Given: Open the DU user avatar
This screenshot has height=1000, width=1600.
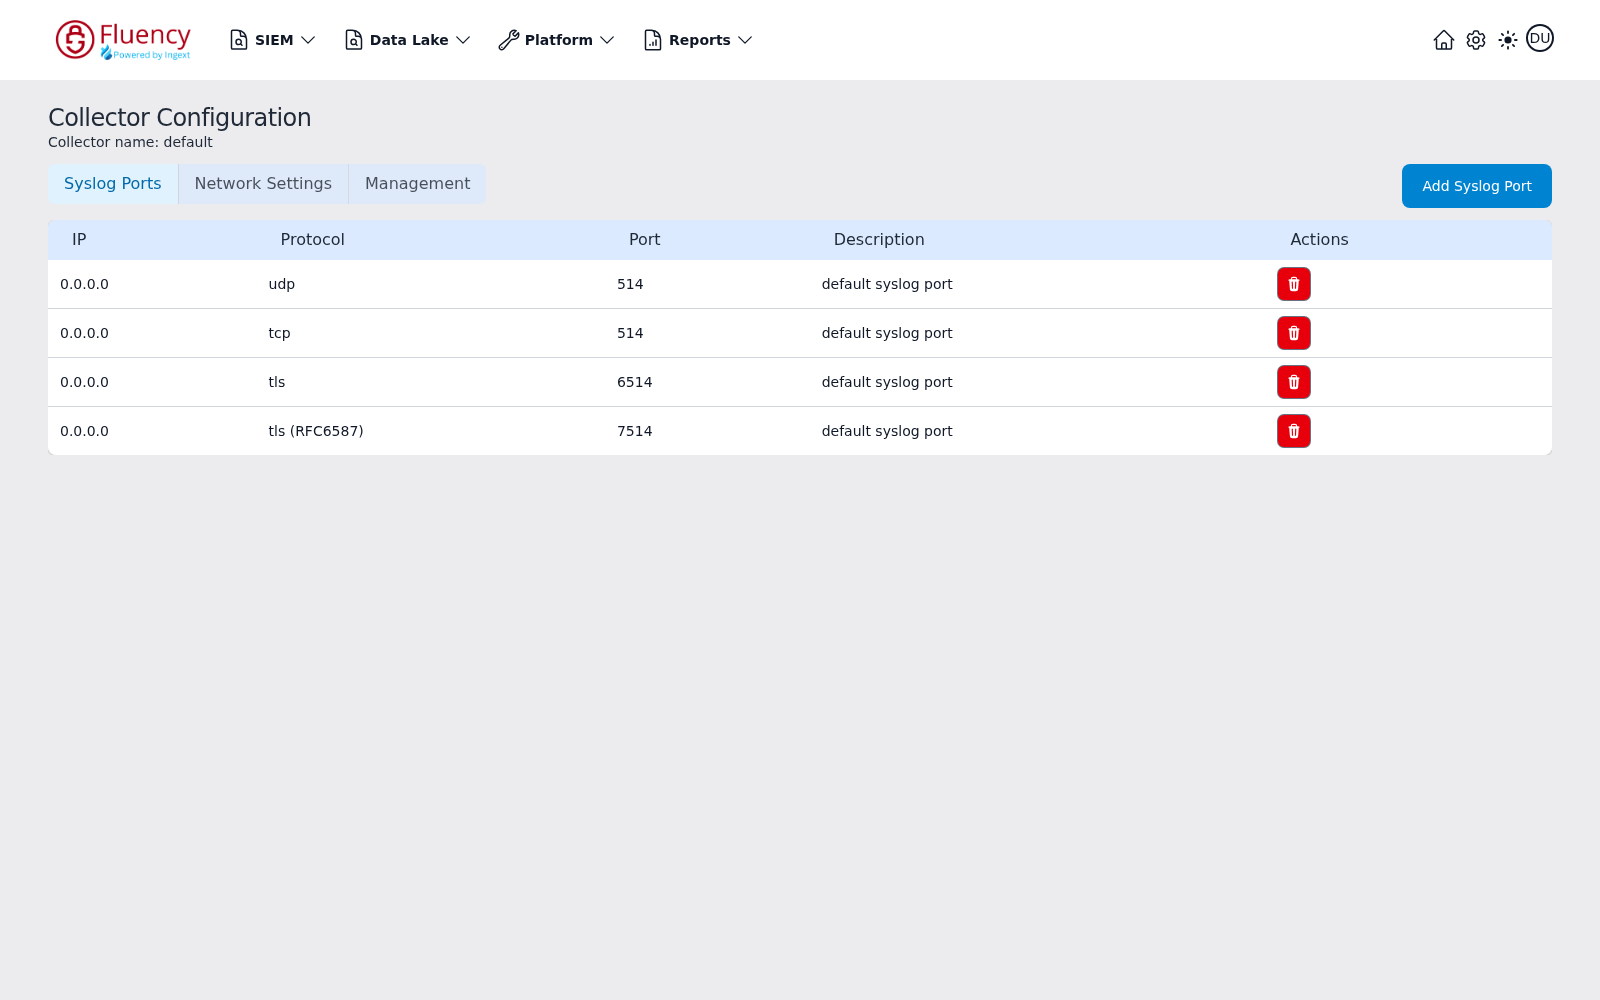Looking at the screenshot, I should pos(1540,38).
